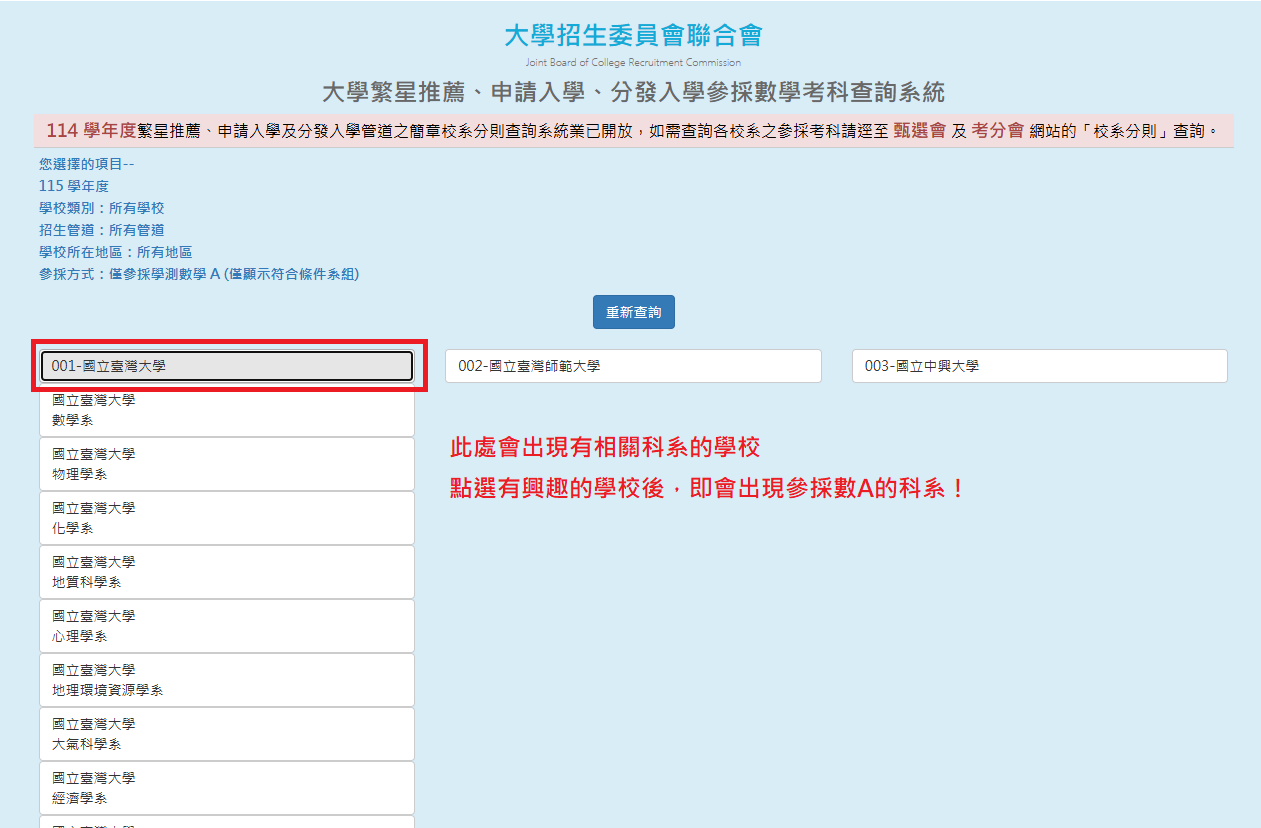Click the 115 學年度 selected item text
This screenshot has width=1261, height=828.
74,186
